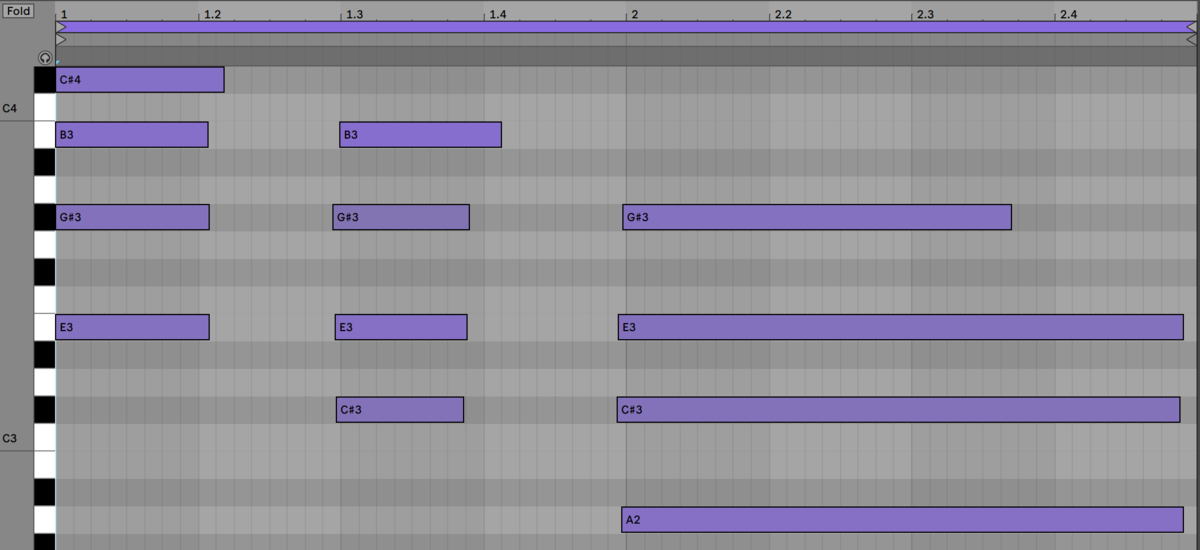The width and height of the screenshot is (1200, 550).
Task: Select the E3 note starting at 1.3
Action: pyautogui.click(x=401, y=327)
